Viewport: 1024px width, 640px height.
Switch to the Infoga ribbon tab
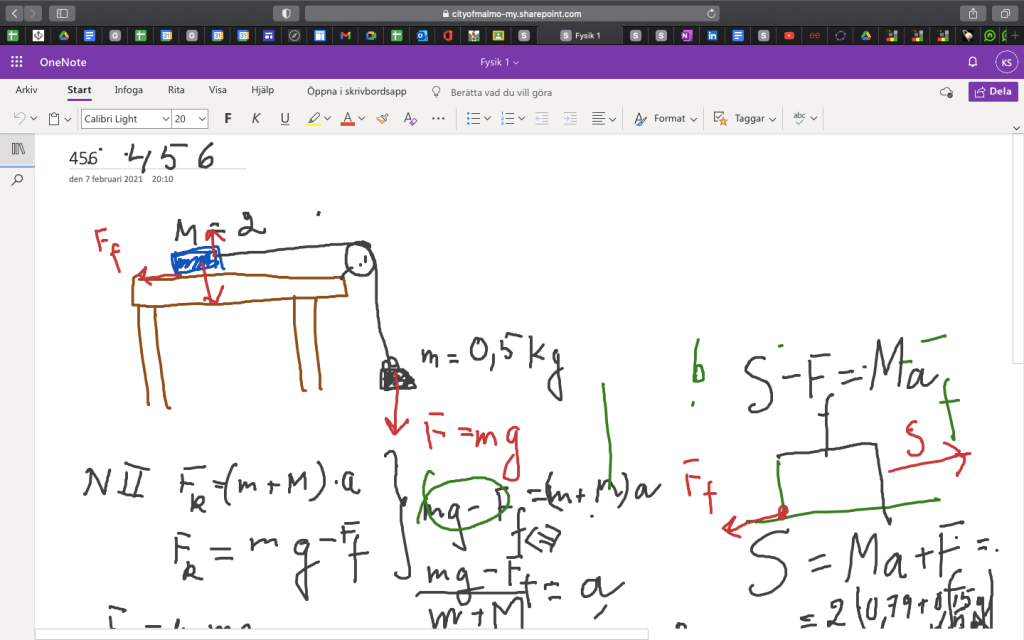pos(128,90)
